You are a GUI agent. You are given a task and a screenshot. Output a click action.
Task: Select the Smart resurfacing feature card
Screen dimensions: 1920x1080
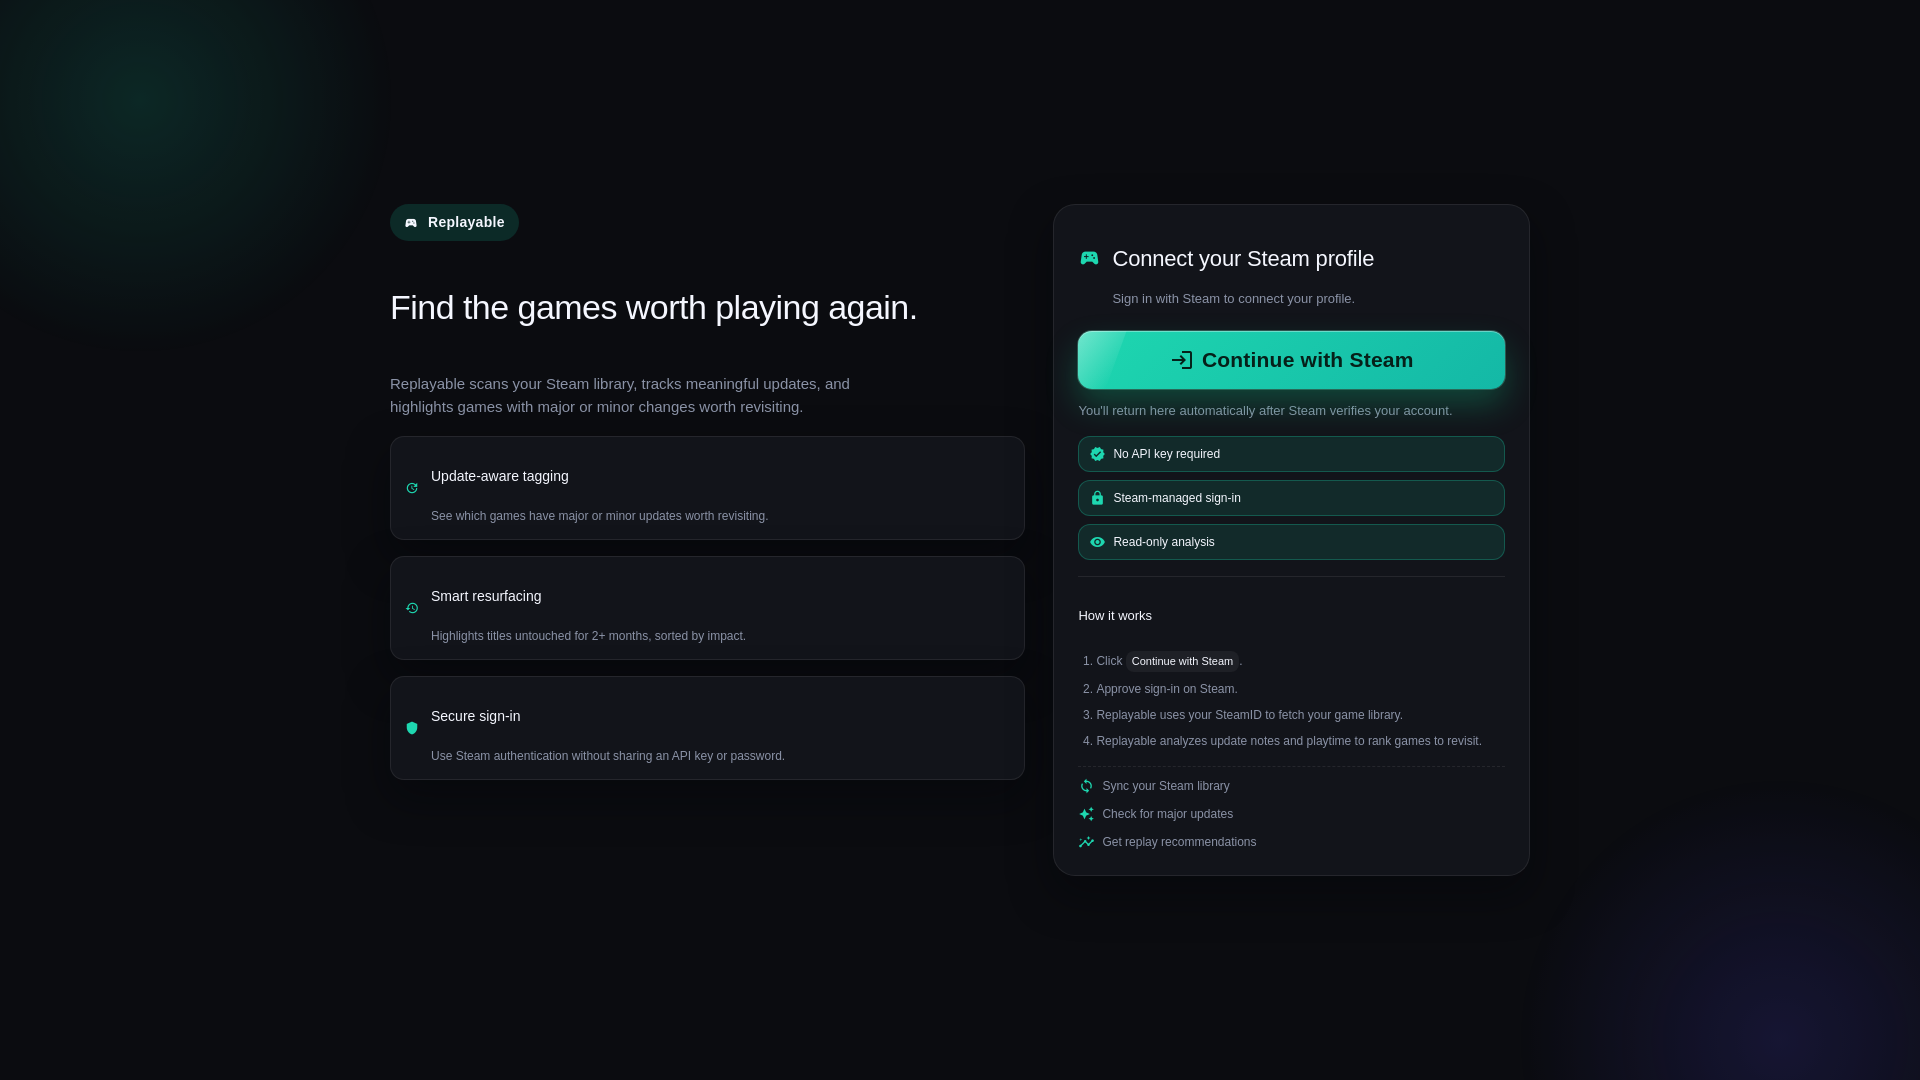tap(706, 608)
